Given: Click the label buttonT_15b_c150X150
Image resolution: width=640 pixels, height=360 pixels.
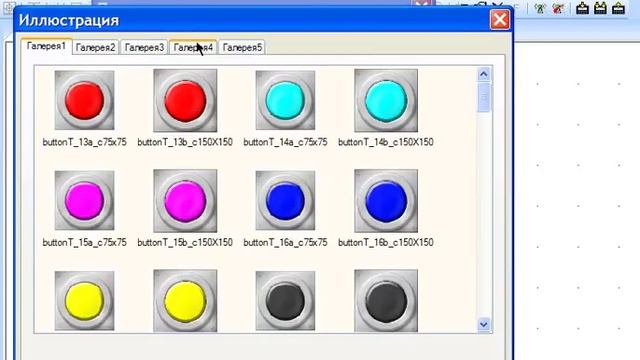Looking at the screenshot, I should pos(185,242).
